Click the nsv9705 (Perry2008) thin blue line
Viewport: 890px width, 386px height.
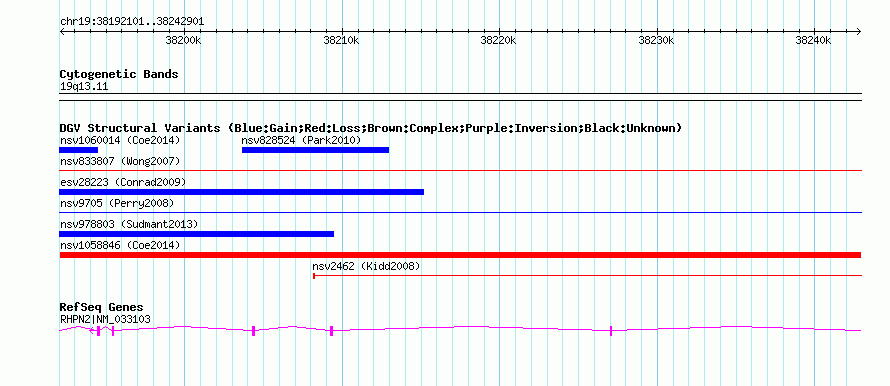click(460, 212)
